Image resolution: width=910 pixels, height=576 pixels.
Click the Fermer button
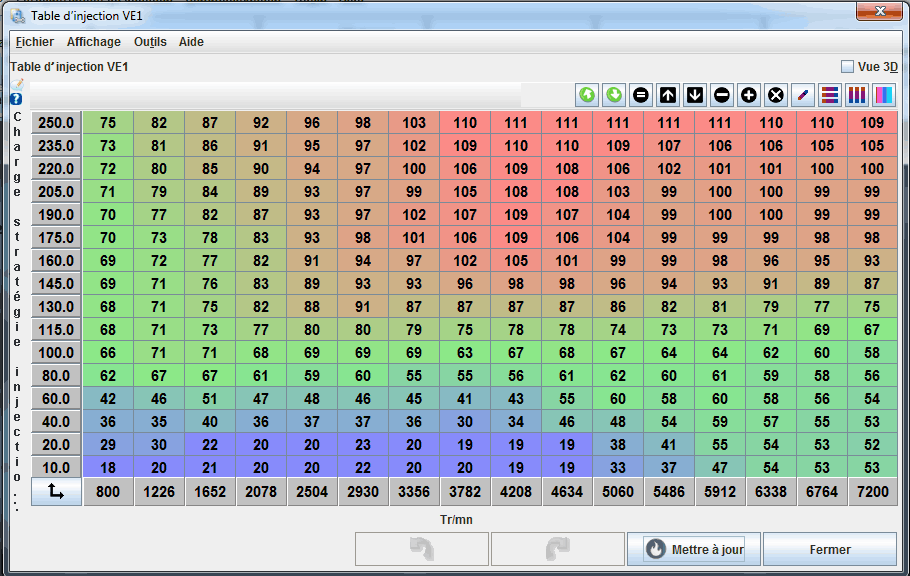(x=830, y=549)
